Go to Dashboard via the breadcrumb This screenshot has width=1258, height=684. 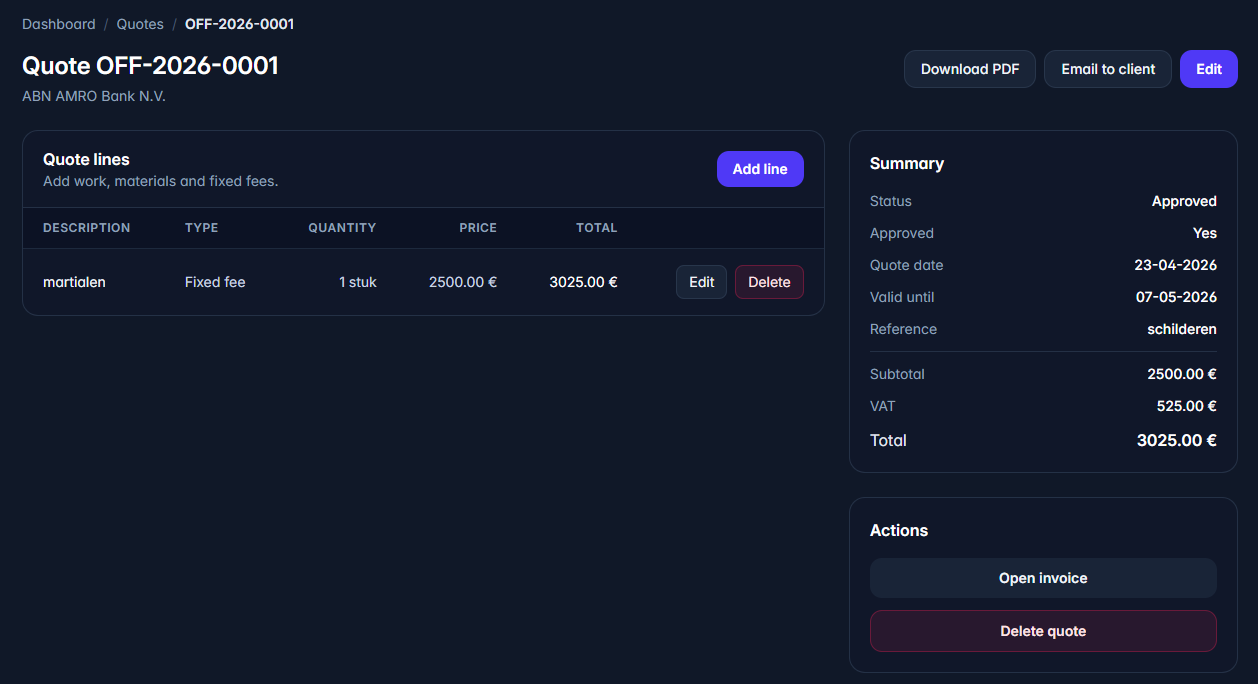59,24
